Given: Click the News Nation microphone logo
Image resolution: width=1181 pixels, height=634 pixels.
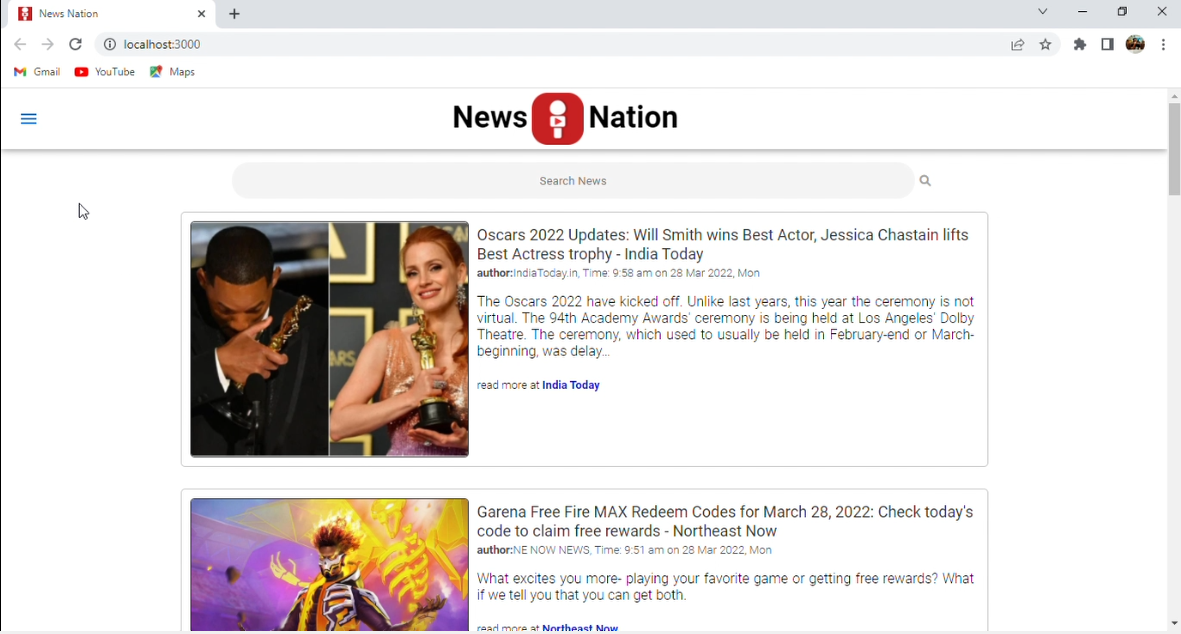Looking at the screenshot, I should pos(557,118).
